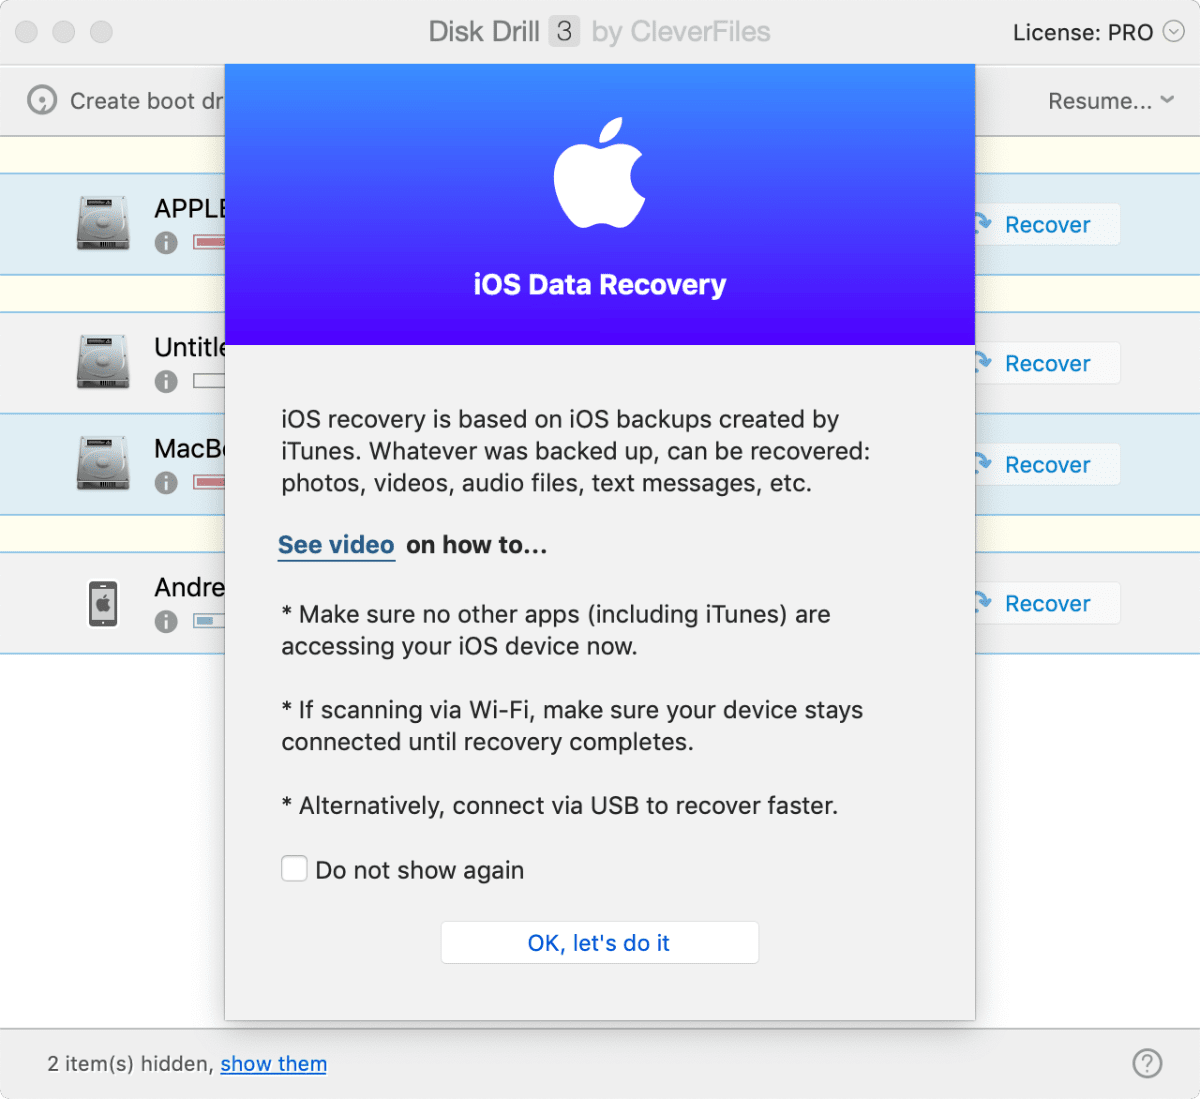Open info for the iOS device
The image size is (1200, 1099).
(166, 622)
